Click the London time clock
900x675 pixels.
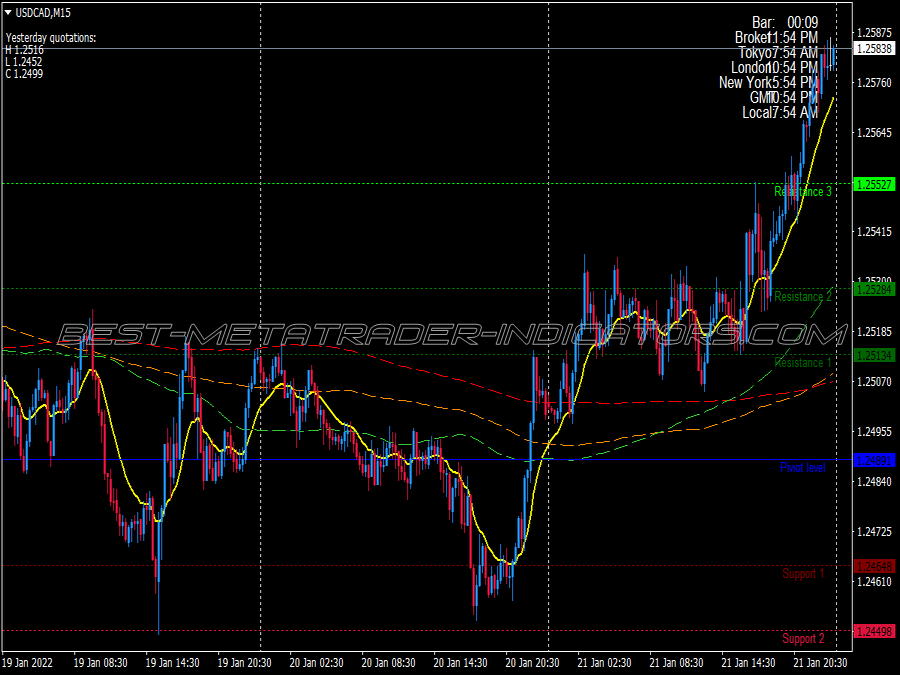click(x=774, y=68)
